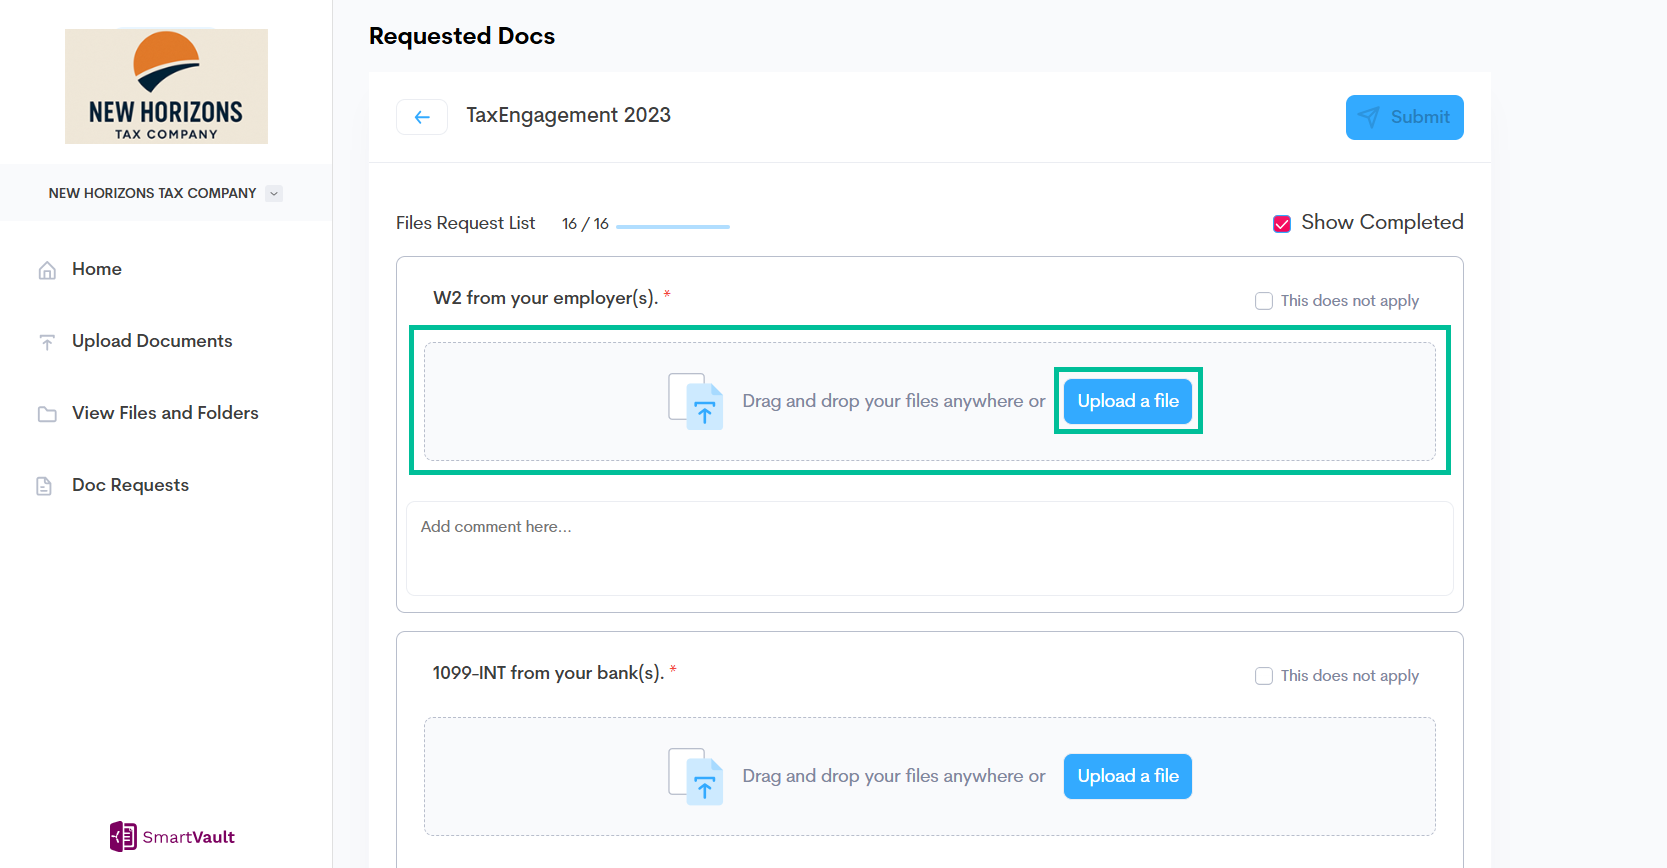The width and height of the screenshot is (1667, 868).
Task: Expand the New Horizons Tax Company dropdown
Action: [274, 194]
